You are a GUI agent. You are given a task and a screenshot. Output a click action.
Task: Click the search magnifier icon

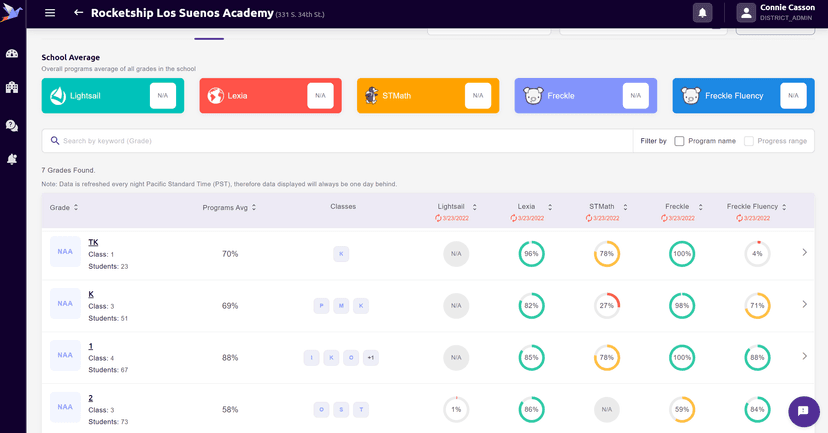coord(54,140)
